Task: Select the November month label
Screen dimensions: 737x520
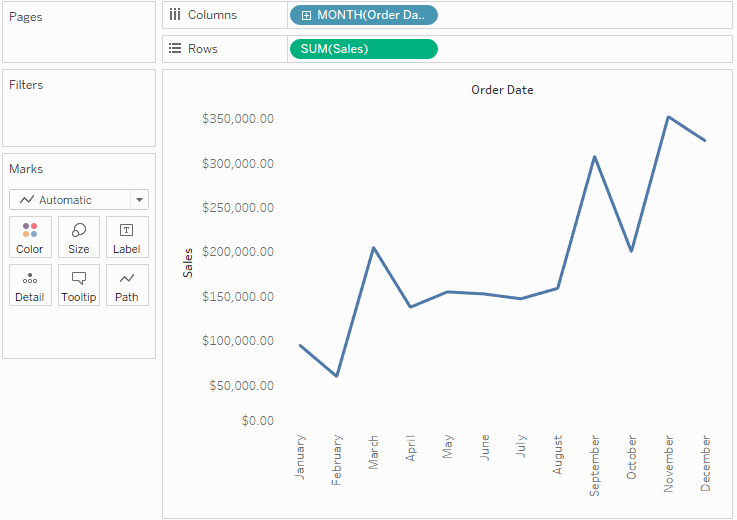Action: coord(668,464)
